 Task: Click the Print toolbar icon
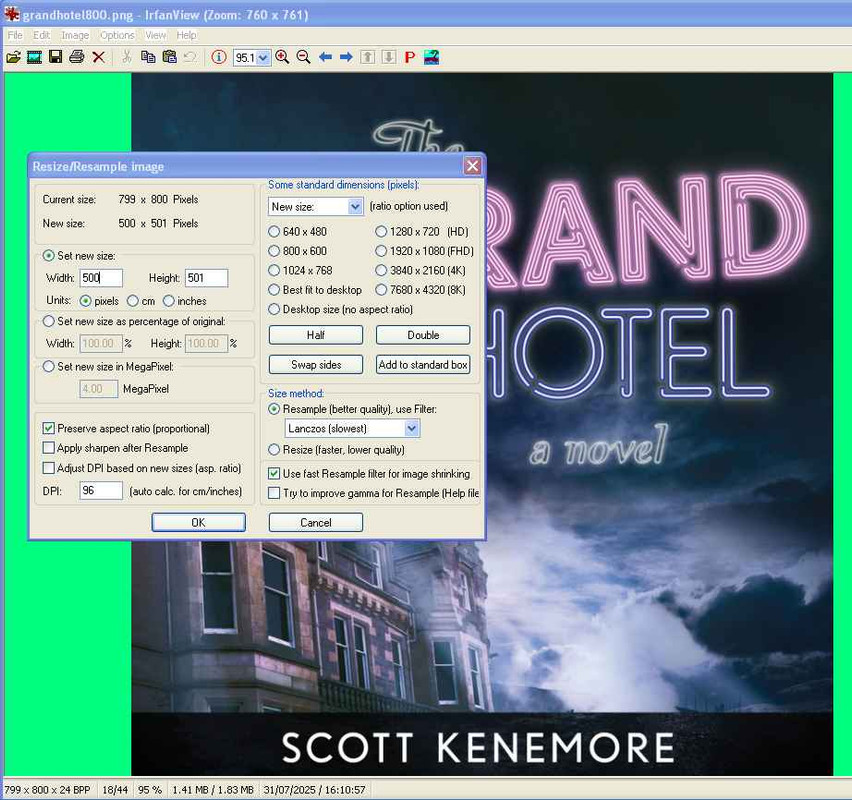pyautogui.click(x=77, y=57)
